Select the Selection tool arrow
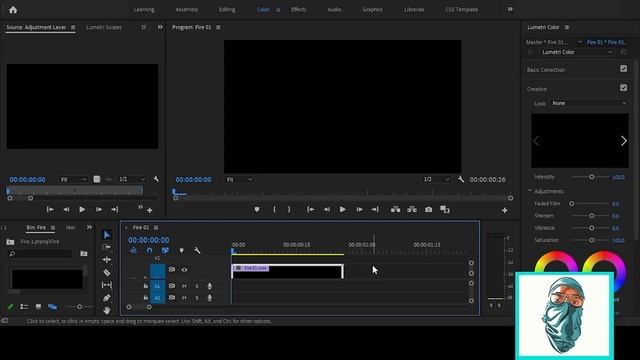The width and height of the screenshot is (640, 360). click(x=107, y=235)
